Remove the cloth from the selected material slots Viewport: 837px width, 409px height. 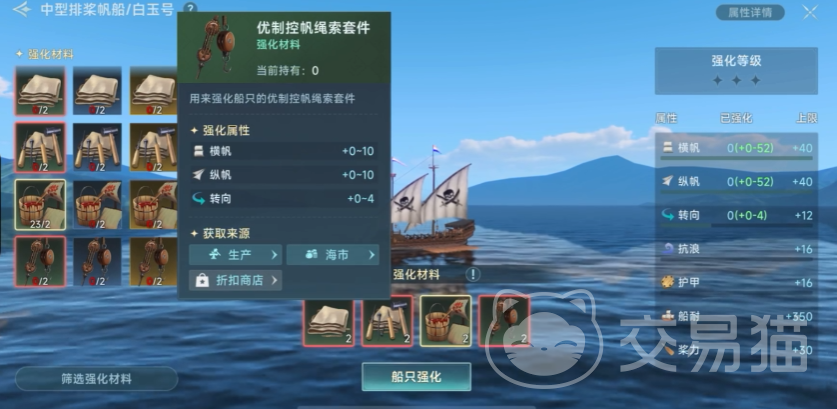tap(328, 321)
